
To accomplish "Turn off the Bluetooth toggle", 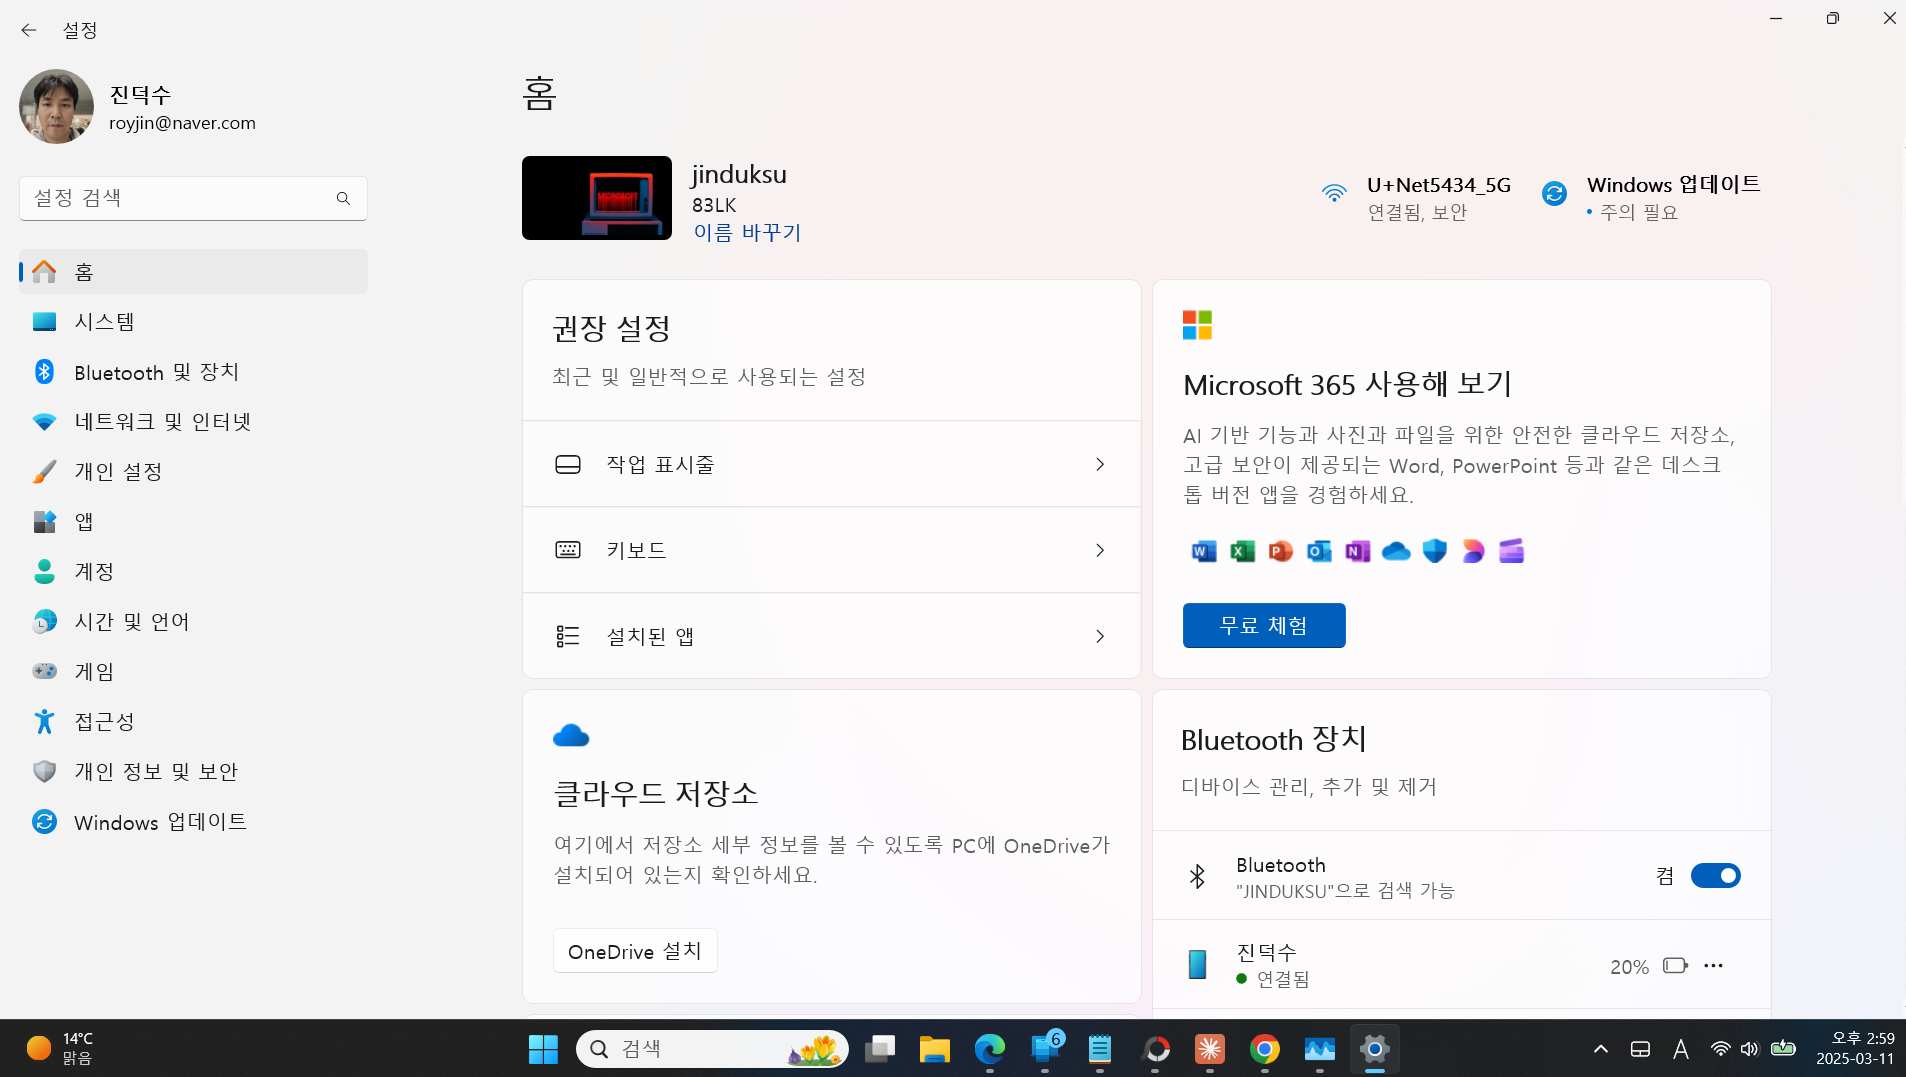I will (1715, 875).
